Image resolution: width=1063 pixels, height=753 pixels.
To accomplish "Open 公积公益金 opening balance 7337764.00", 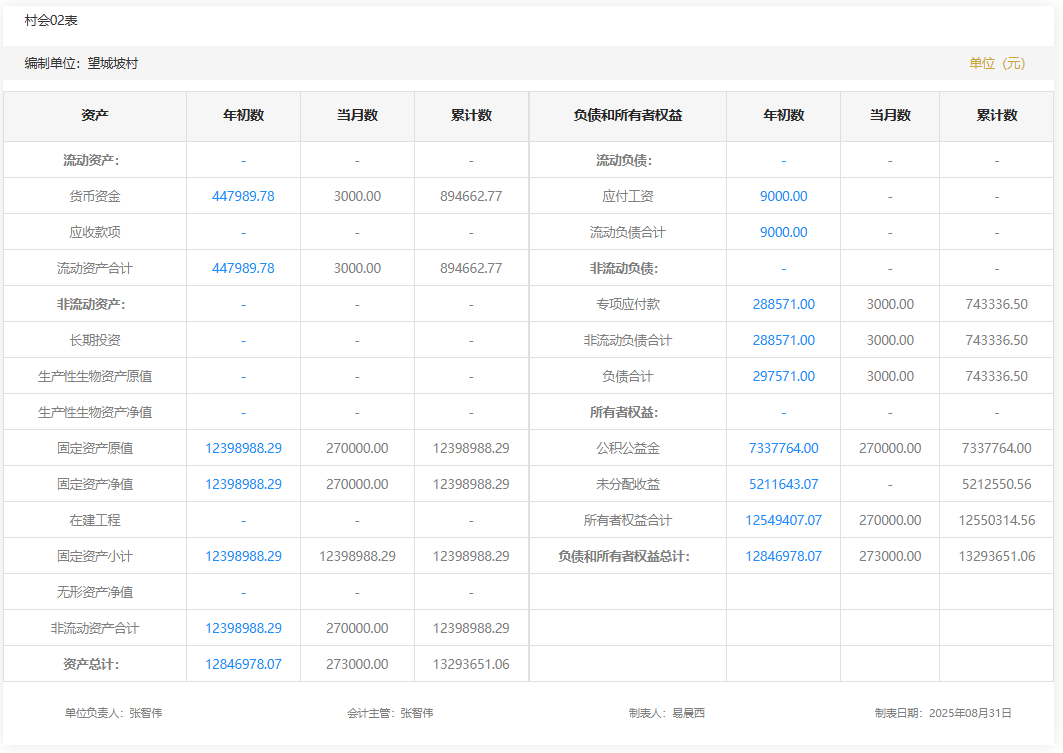I will (x=783, y=448).
